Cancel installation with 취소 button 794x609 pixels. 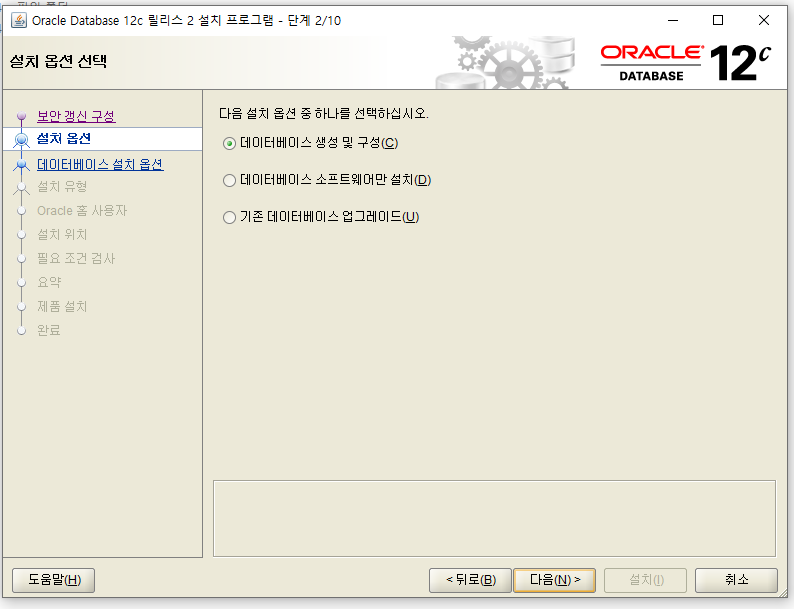pyautogui.click(x=736, y=580)
